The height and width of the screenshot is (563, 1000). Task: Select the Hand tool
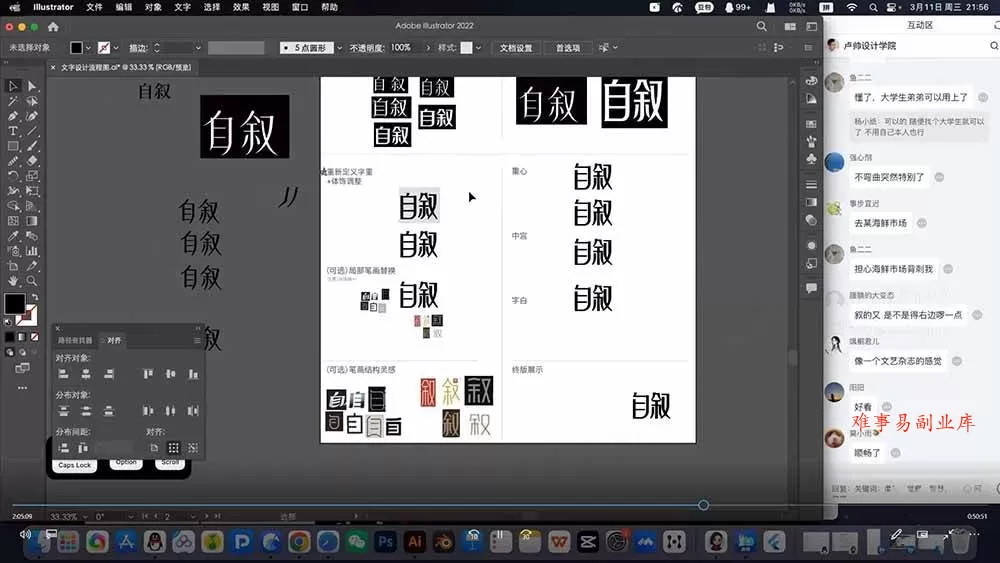(13, 281)
